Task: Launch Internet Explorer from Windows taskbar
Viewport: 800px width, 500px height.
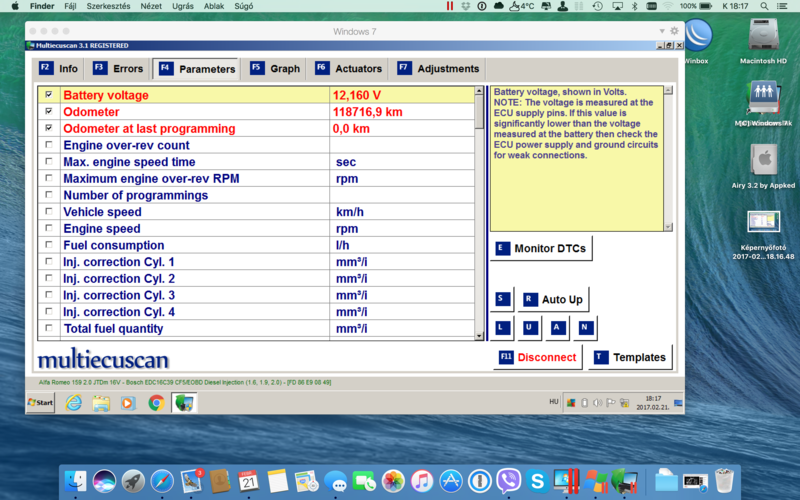Action: click(x=74, y=403)
